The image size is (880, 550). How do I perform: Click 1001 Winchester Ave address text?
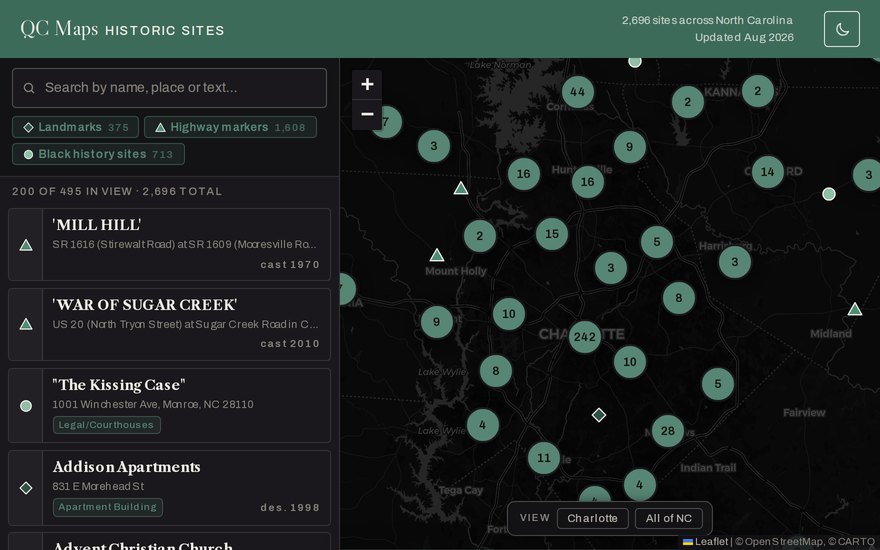[153, 404]
